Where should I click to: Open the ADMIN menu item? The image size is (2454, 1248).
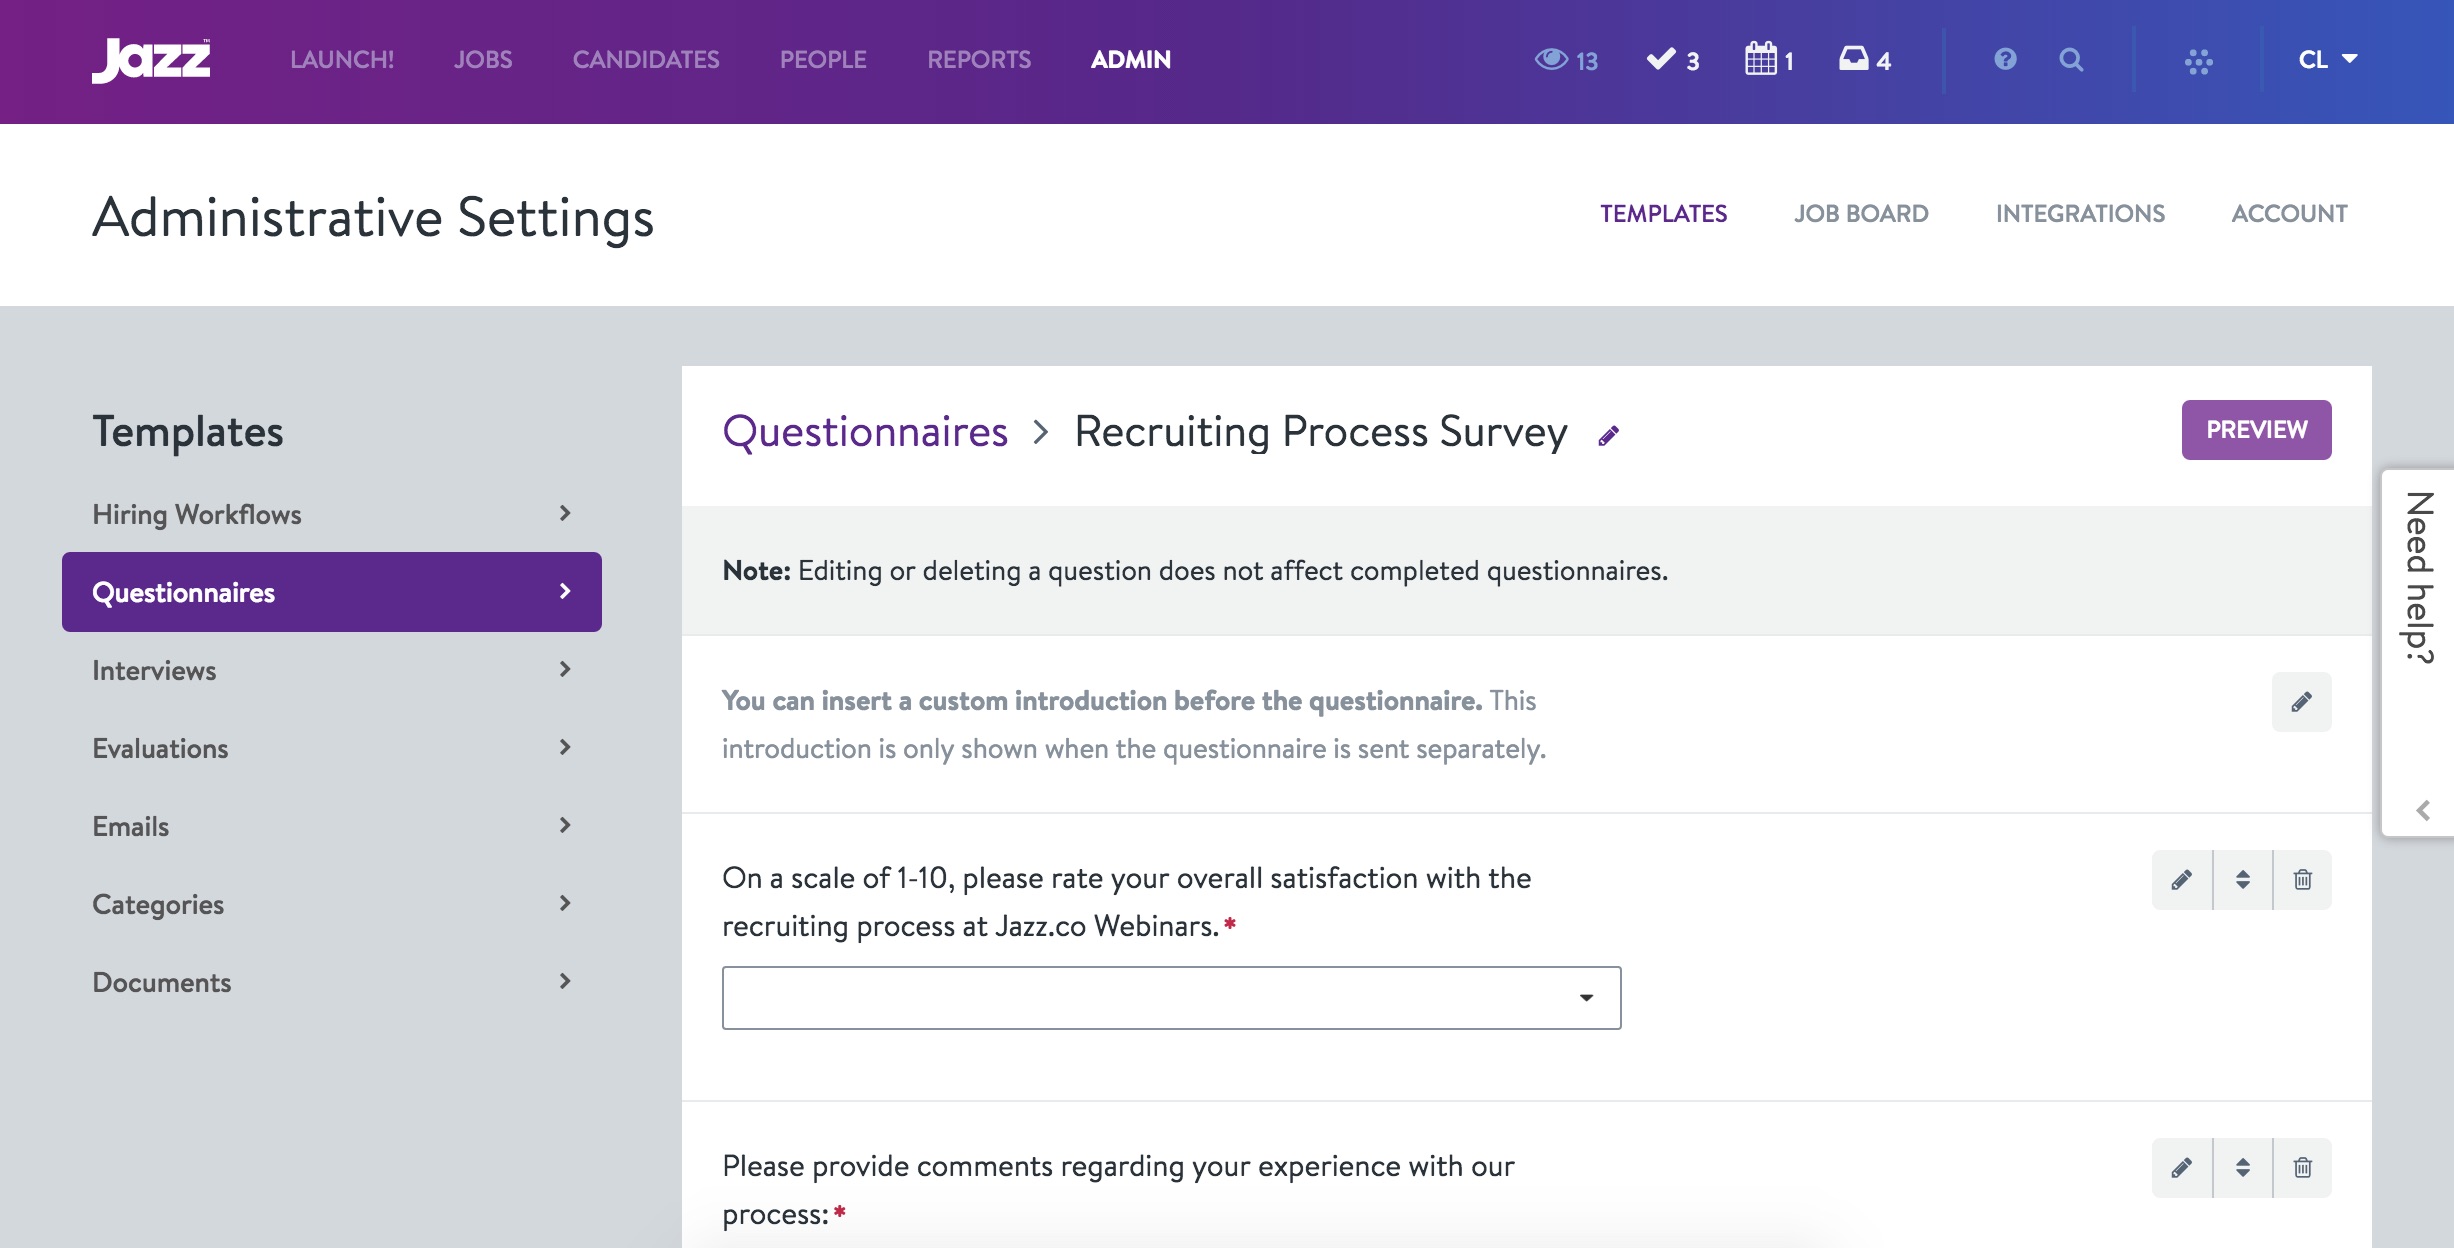(1131, 60)
